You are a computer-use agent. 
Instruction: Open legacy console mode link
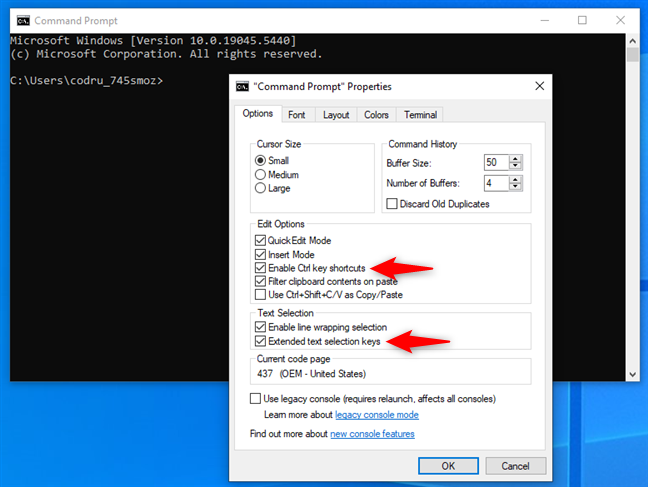(377, 415)
